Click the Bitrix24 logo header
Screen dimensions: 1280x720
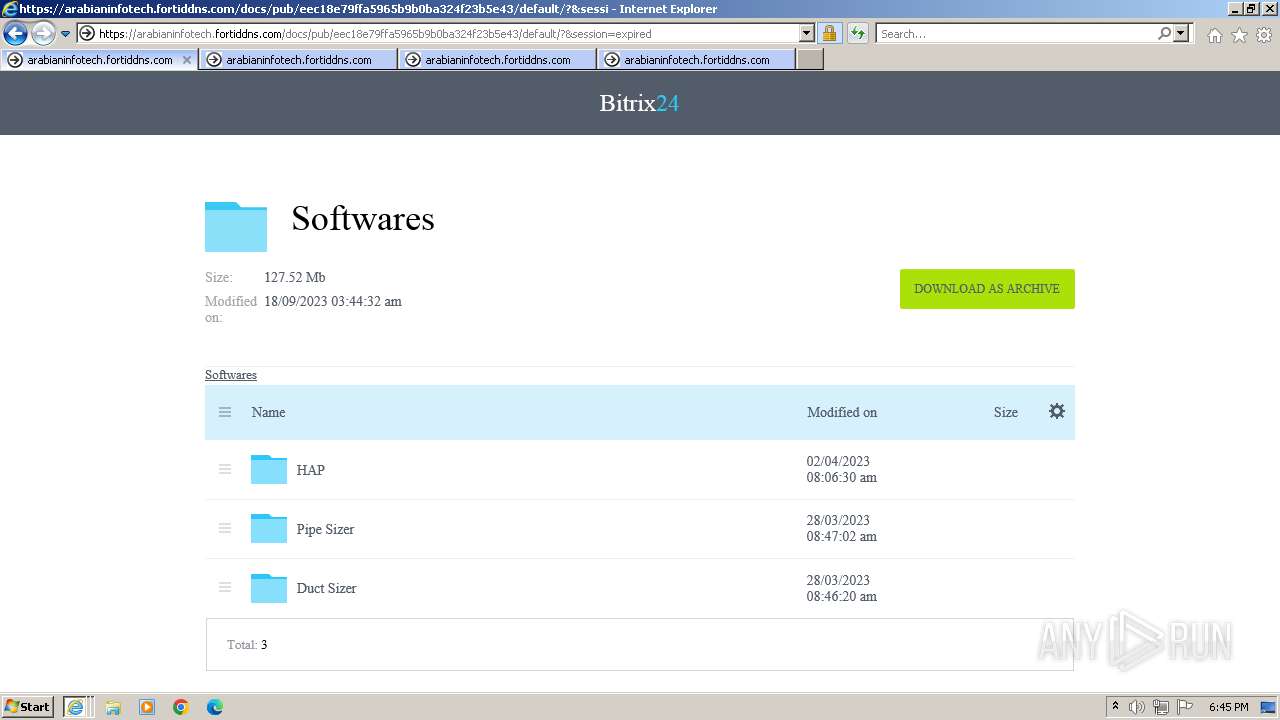coord(639,103)
